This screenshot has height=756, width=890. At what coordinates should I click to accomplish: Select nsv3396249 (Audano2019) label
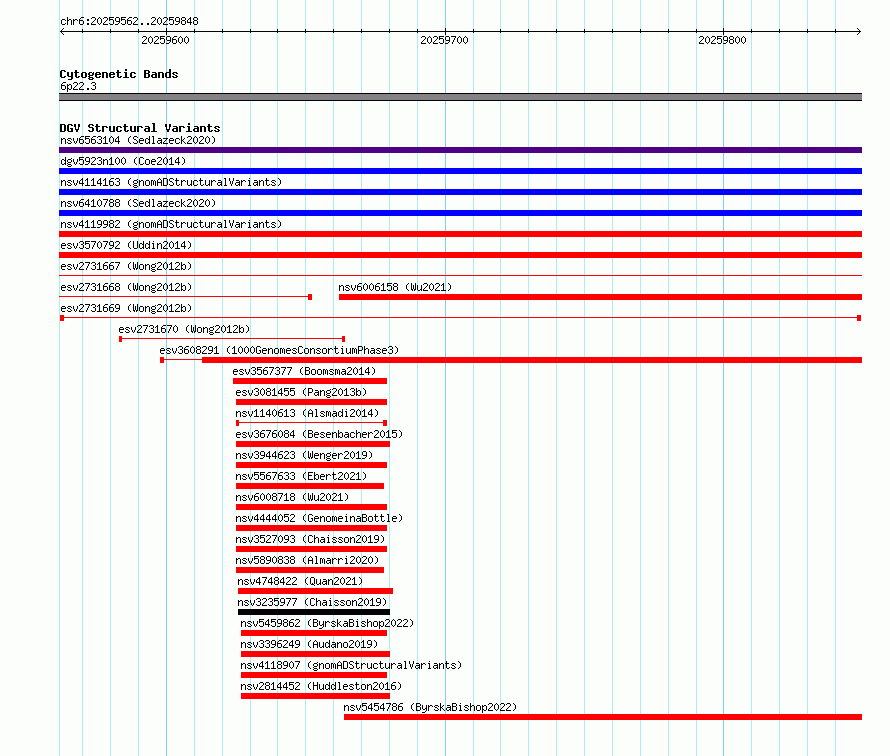(309, 644)
